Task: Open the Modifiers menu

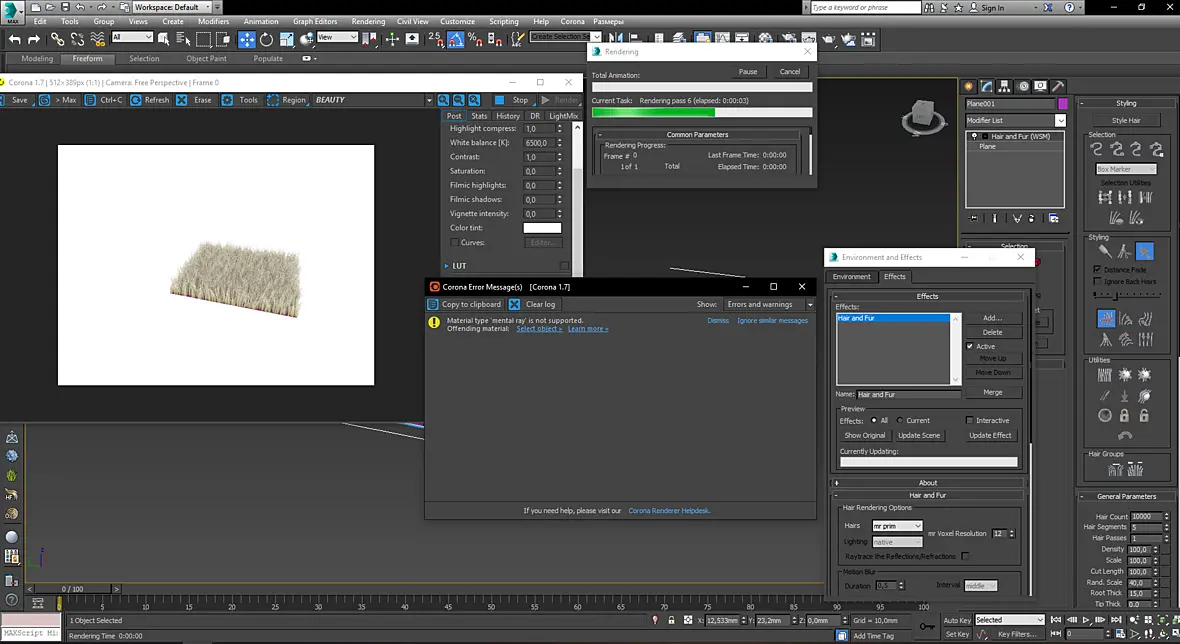Action: (x=213, y=21)
